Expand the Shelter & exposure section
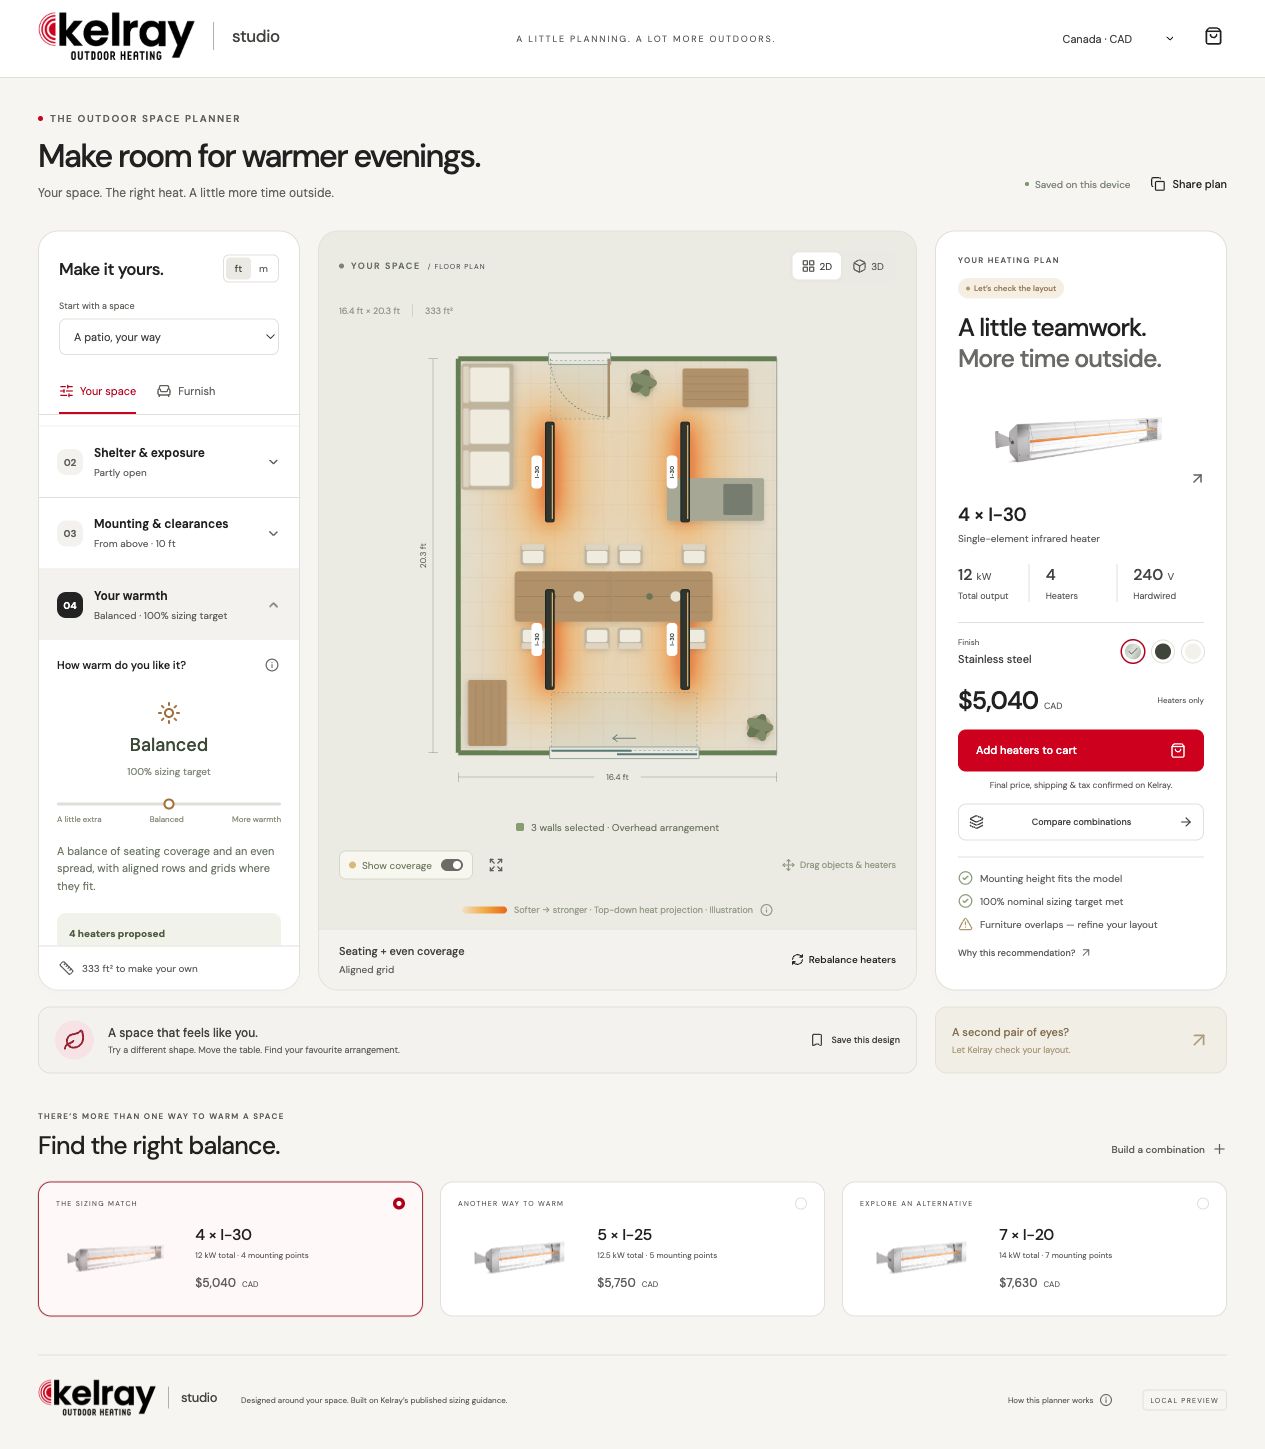Screen dimensions: 1265x1449 (169, 462)
